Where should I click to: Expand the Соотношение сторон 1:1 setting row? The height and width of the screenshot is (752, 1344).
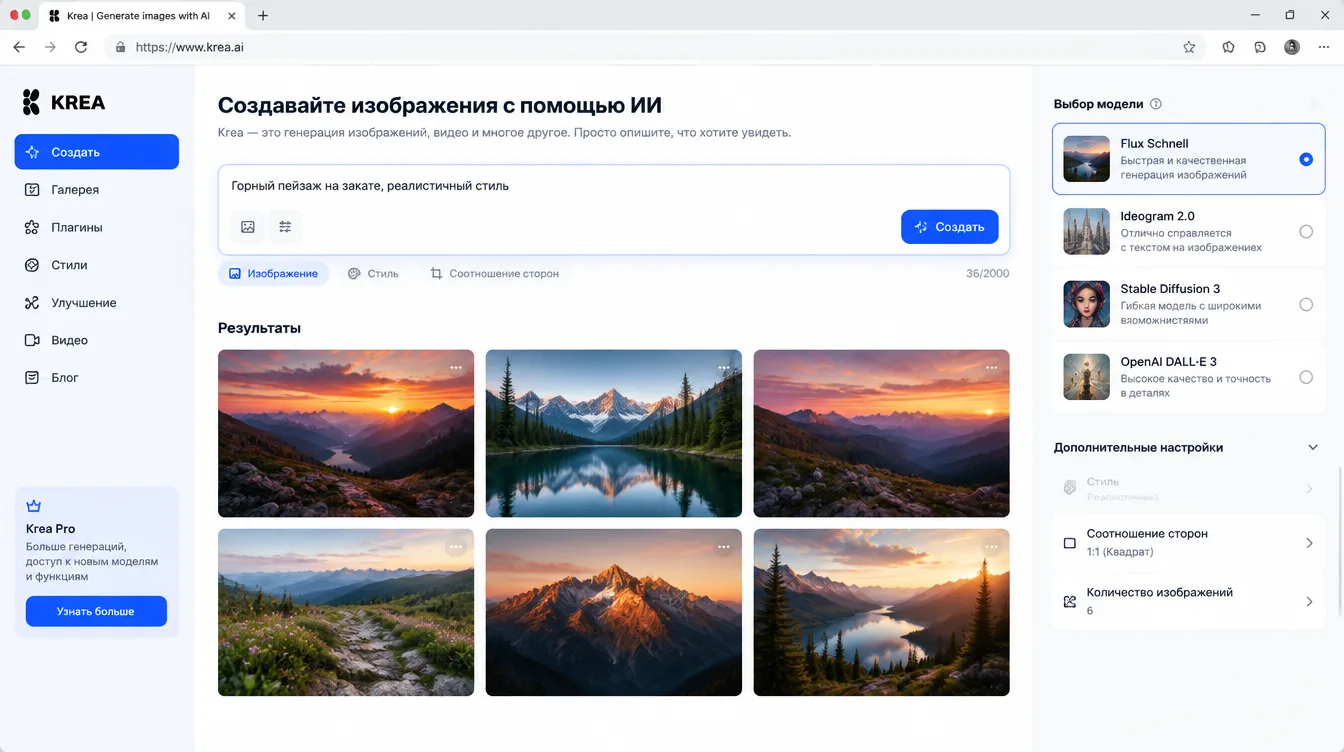pyautogui.click(x=1189, y=543)
